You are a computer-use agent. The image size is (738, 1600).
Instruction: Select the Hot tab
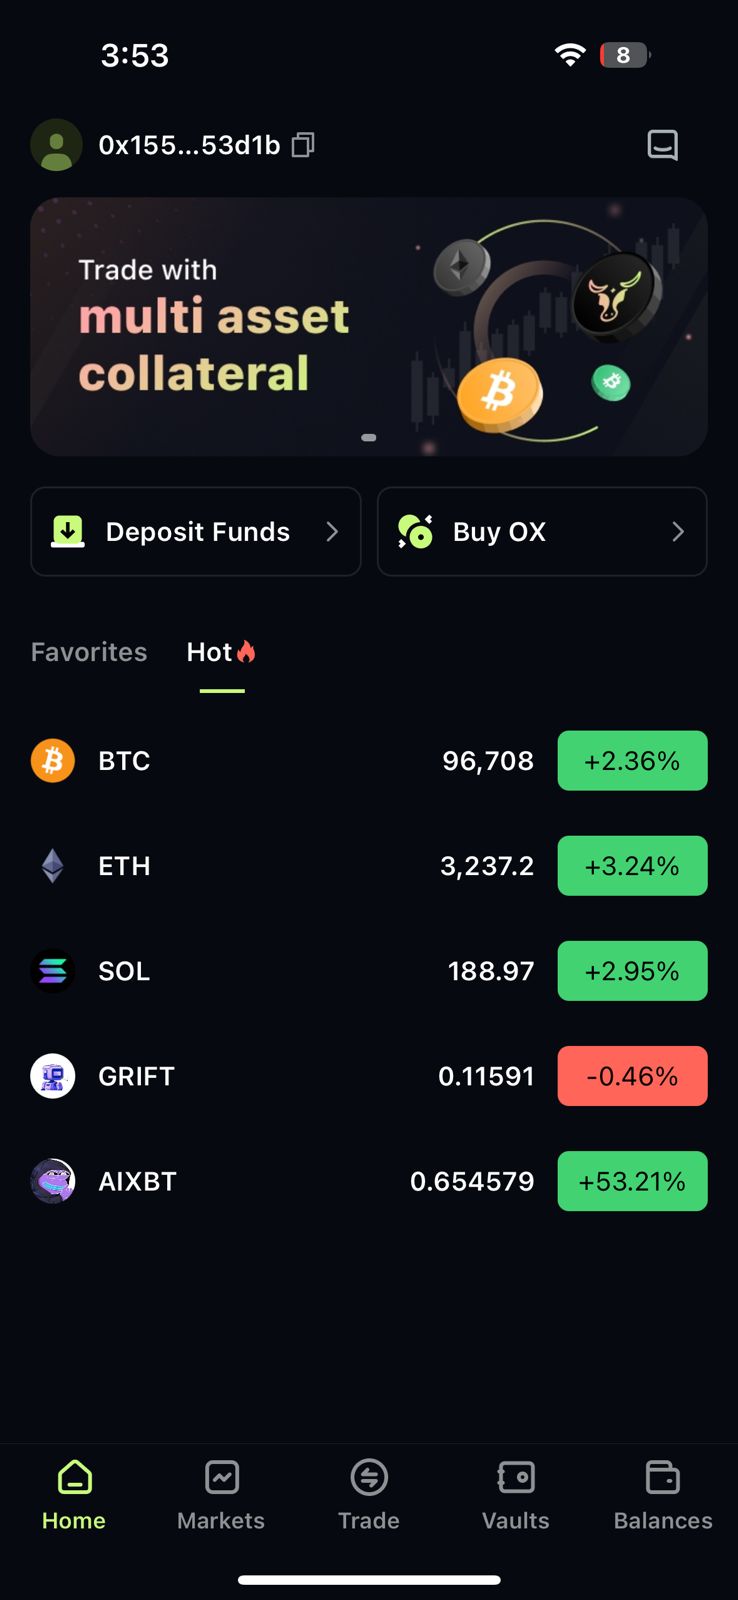221,652
